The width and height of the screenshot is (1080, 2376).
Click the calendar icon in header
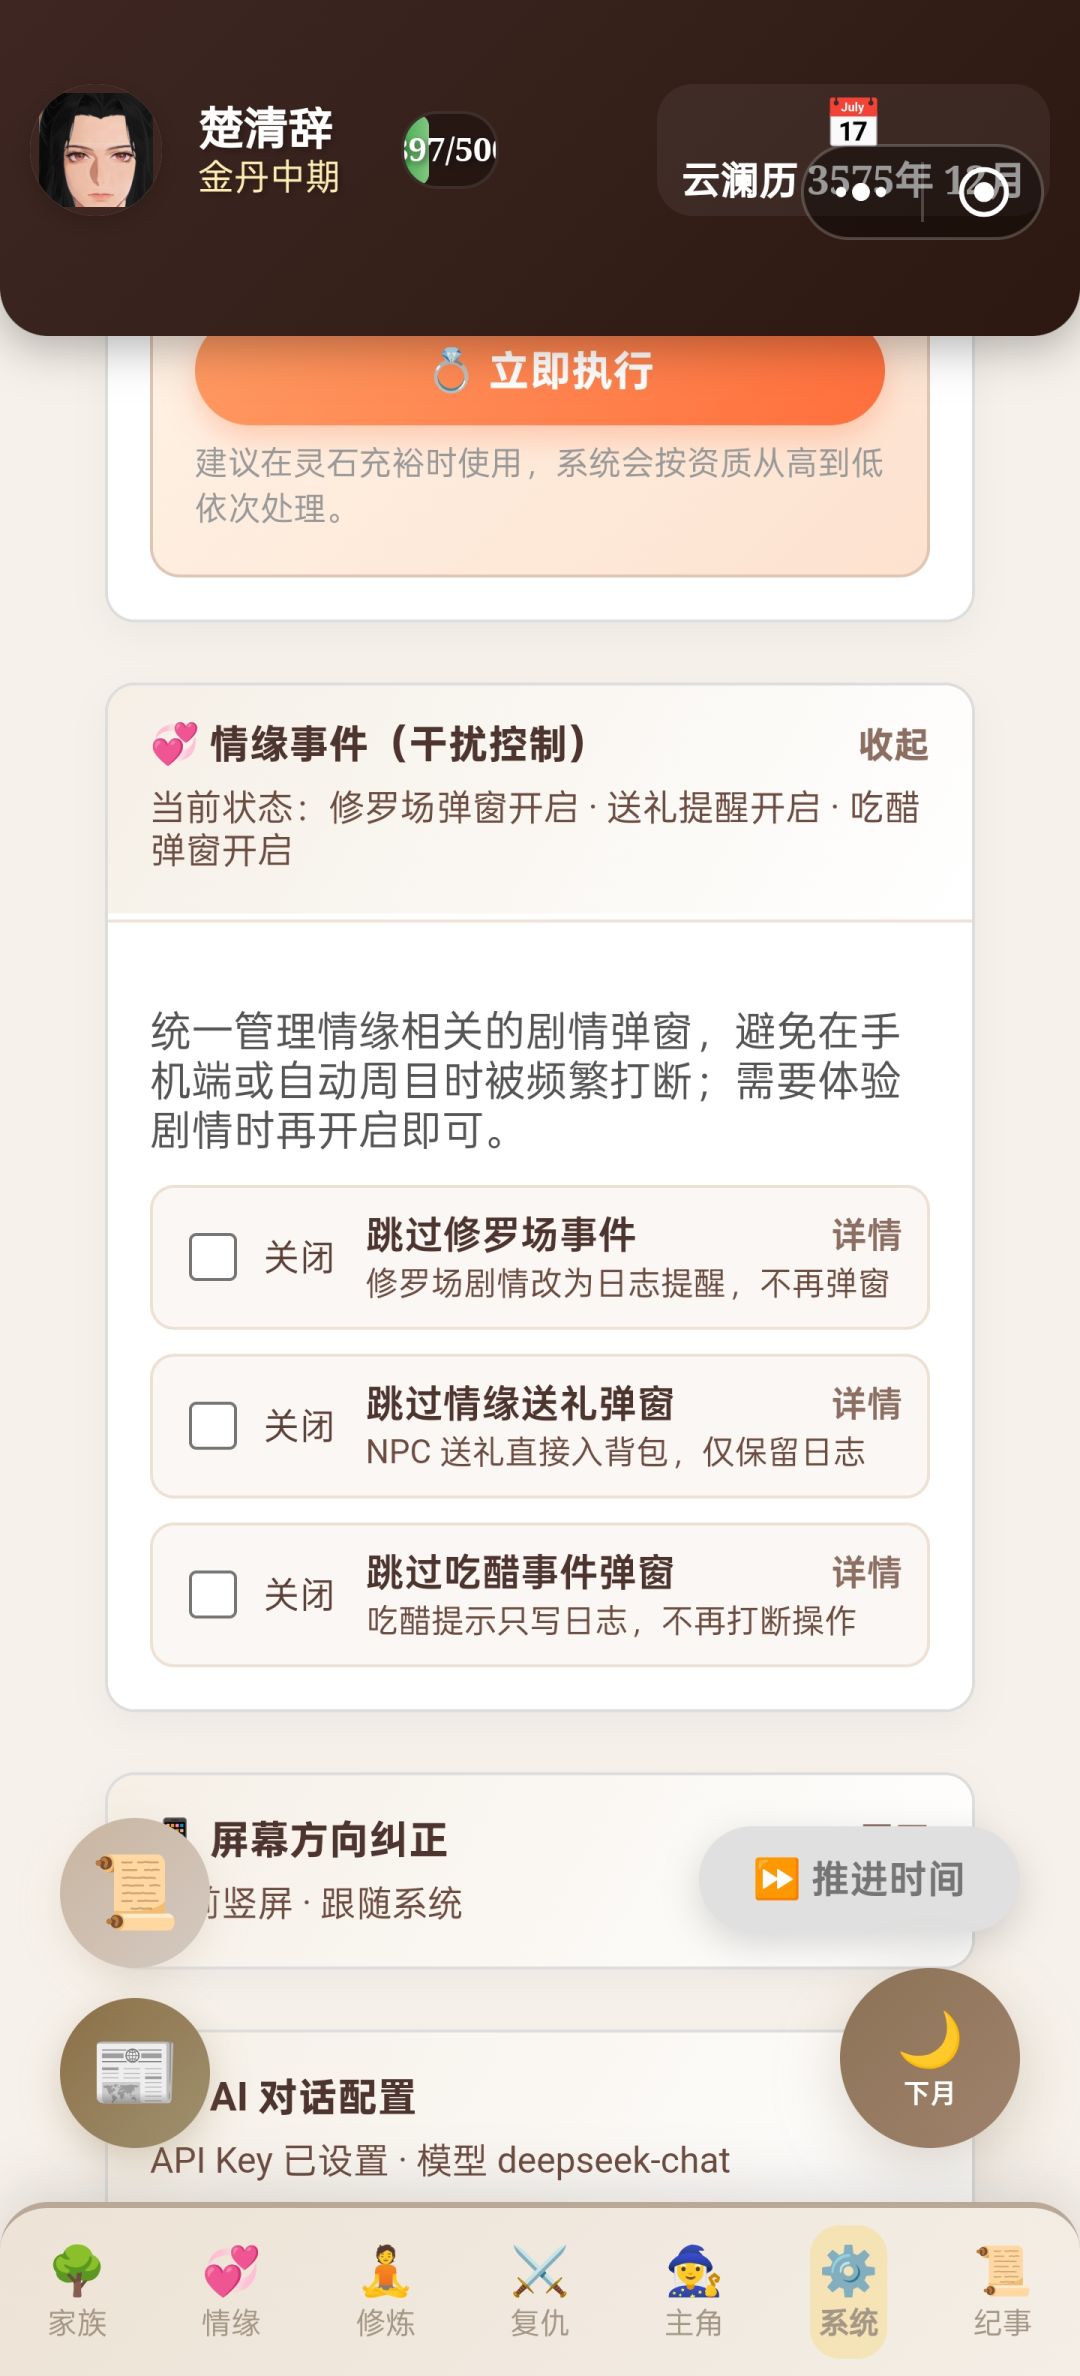point(853,122)
